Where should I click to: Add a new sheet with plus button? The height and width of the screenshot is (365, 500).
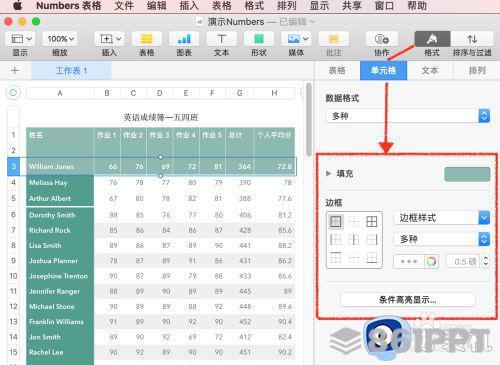[15, 70]
